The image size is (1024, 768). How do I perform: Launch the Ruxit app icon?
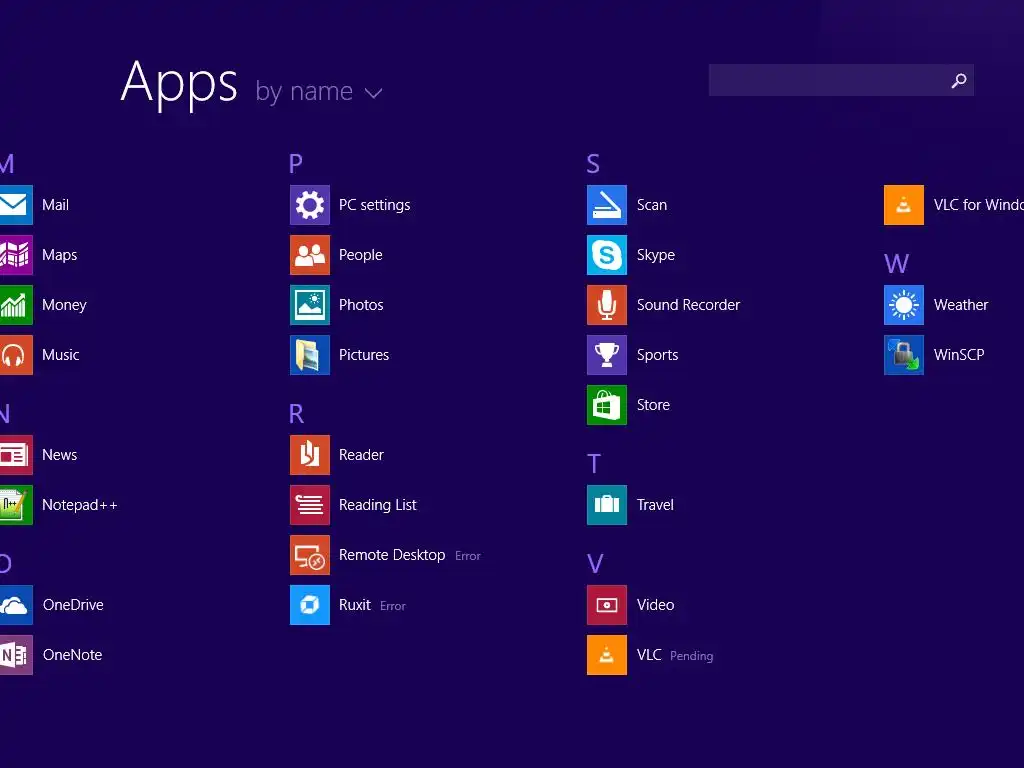(x=310, y=605)
